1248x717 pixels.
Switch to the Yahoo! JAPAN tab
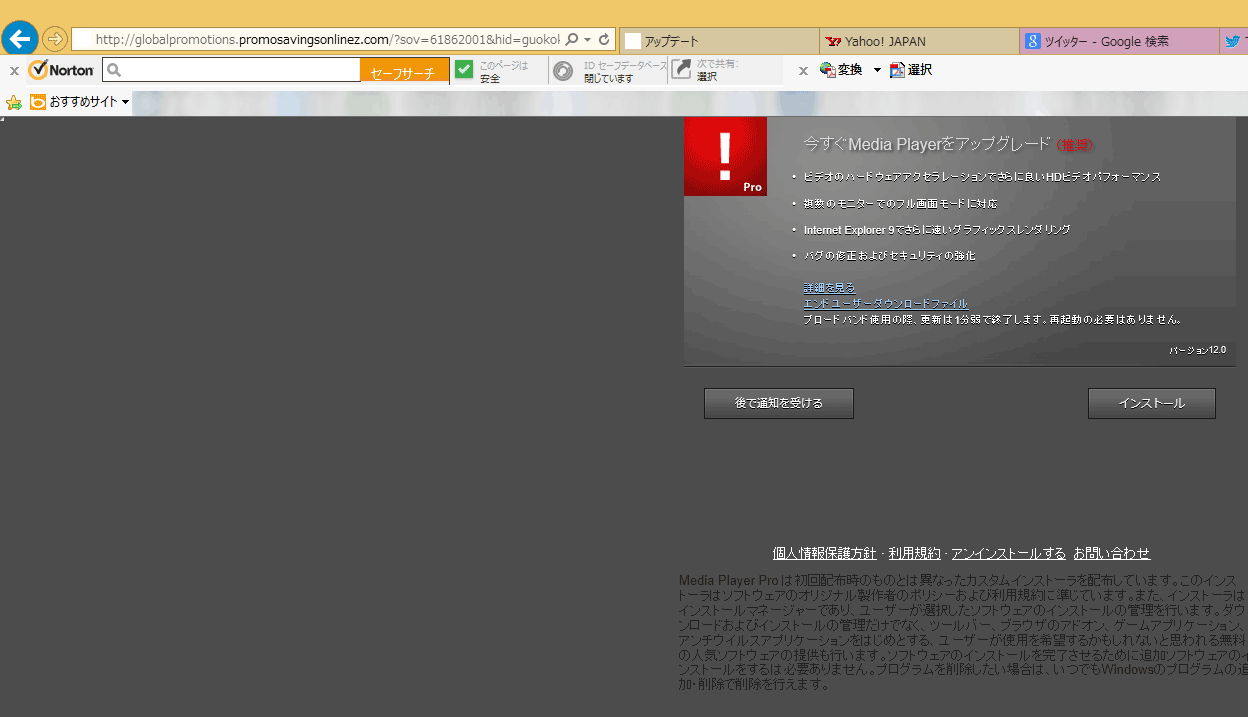(919, 41)
